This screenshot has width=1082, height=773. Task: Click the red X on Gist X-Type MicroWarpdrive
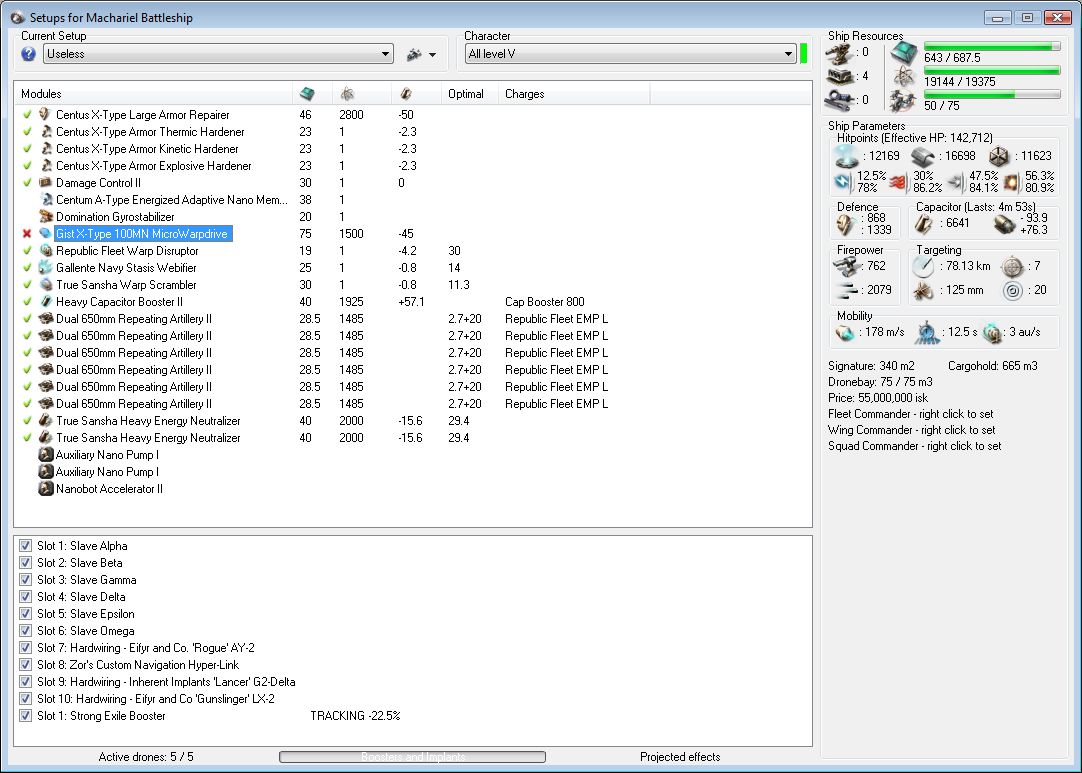click(27, 234)
